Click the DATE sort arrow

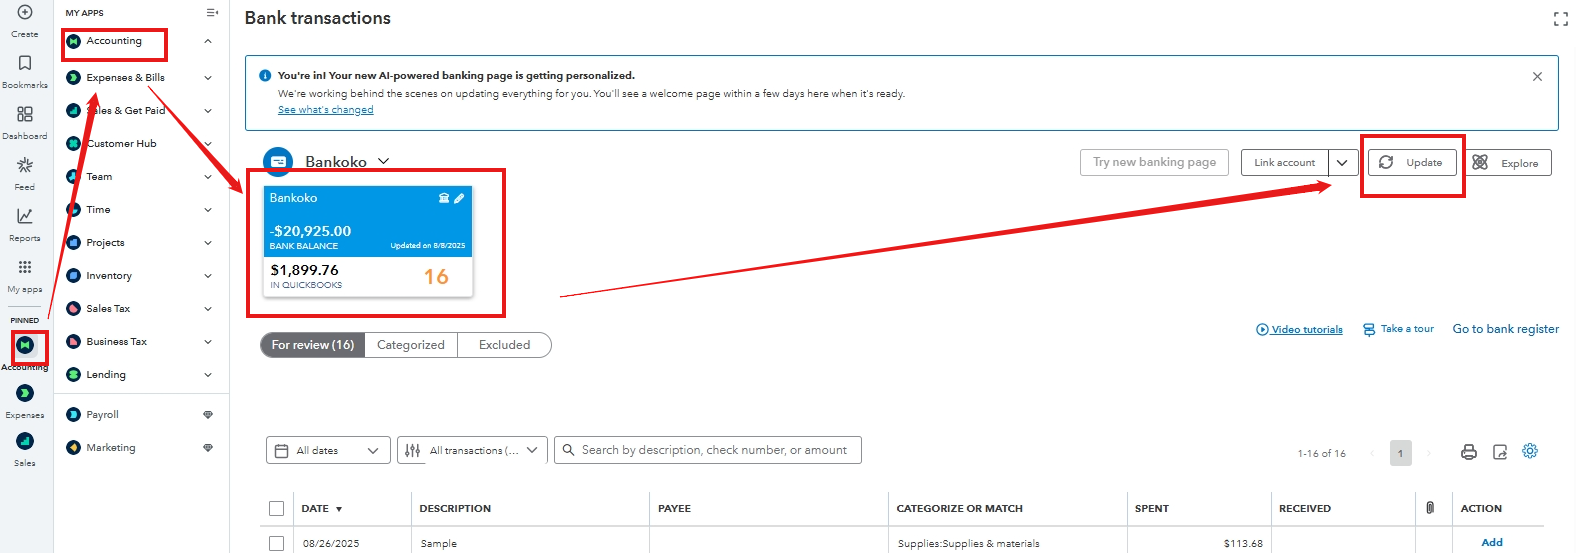tap(339, 509)
